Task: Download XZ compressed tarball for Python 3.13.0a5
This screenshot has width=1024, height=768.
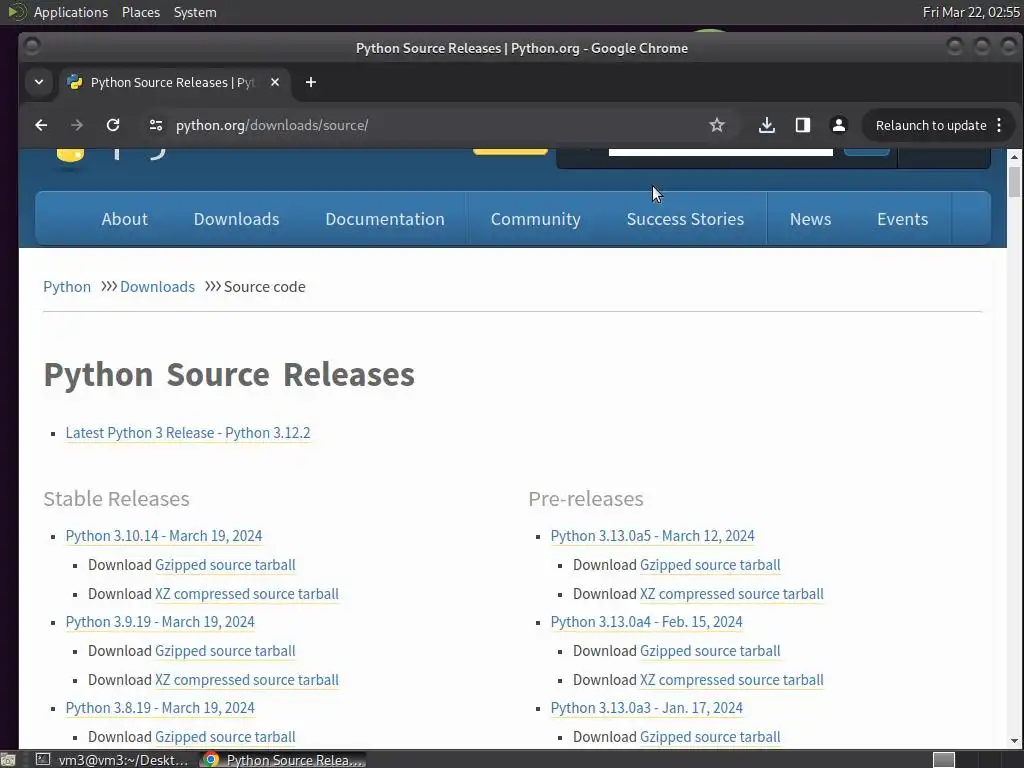Action: click(x=731, y=594)
